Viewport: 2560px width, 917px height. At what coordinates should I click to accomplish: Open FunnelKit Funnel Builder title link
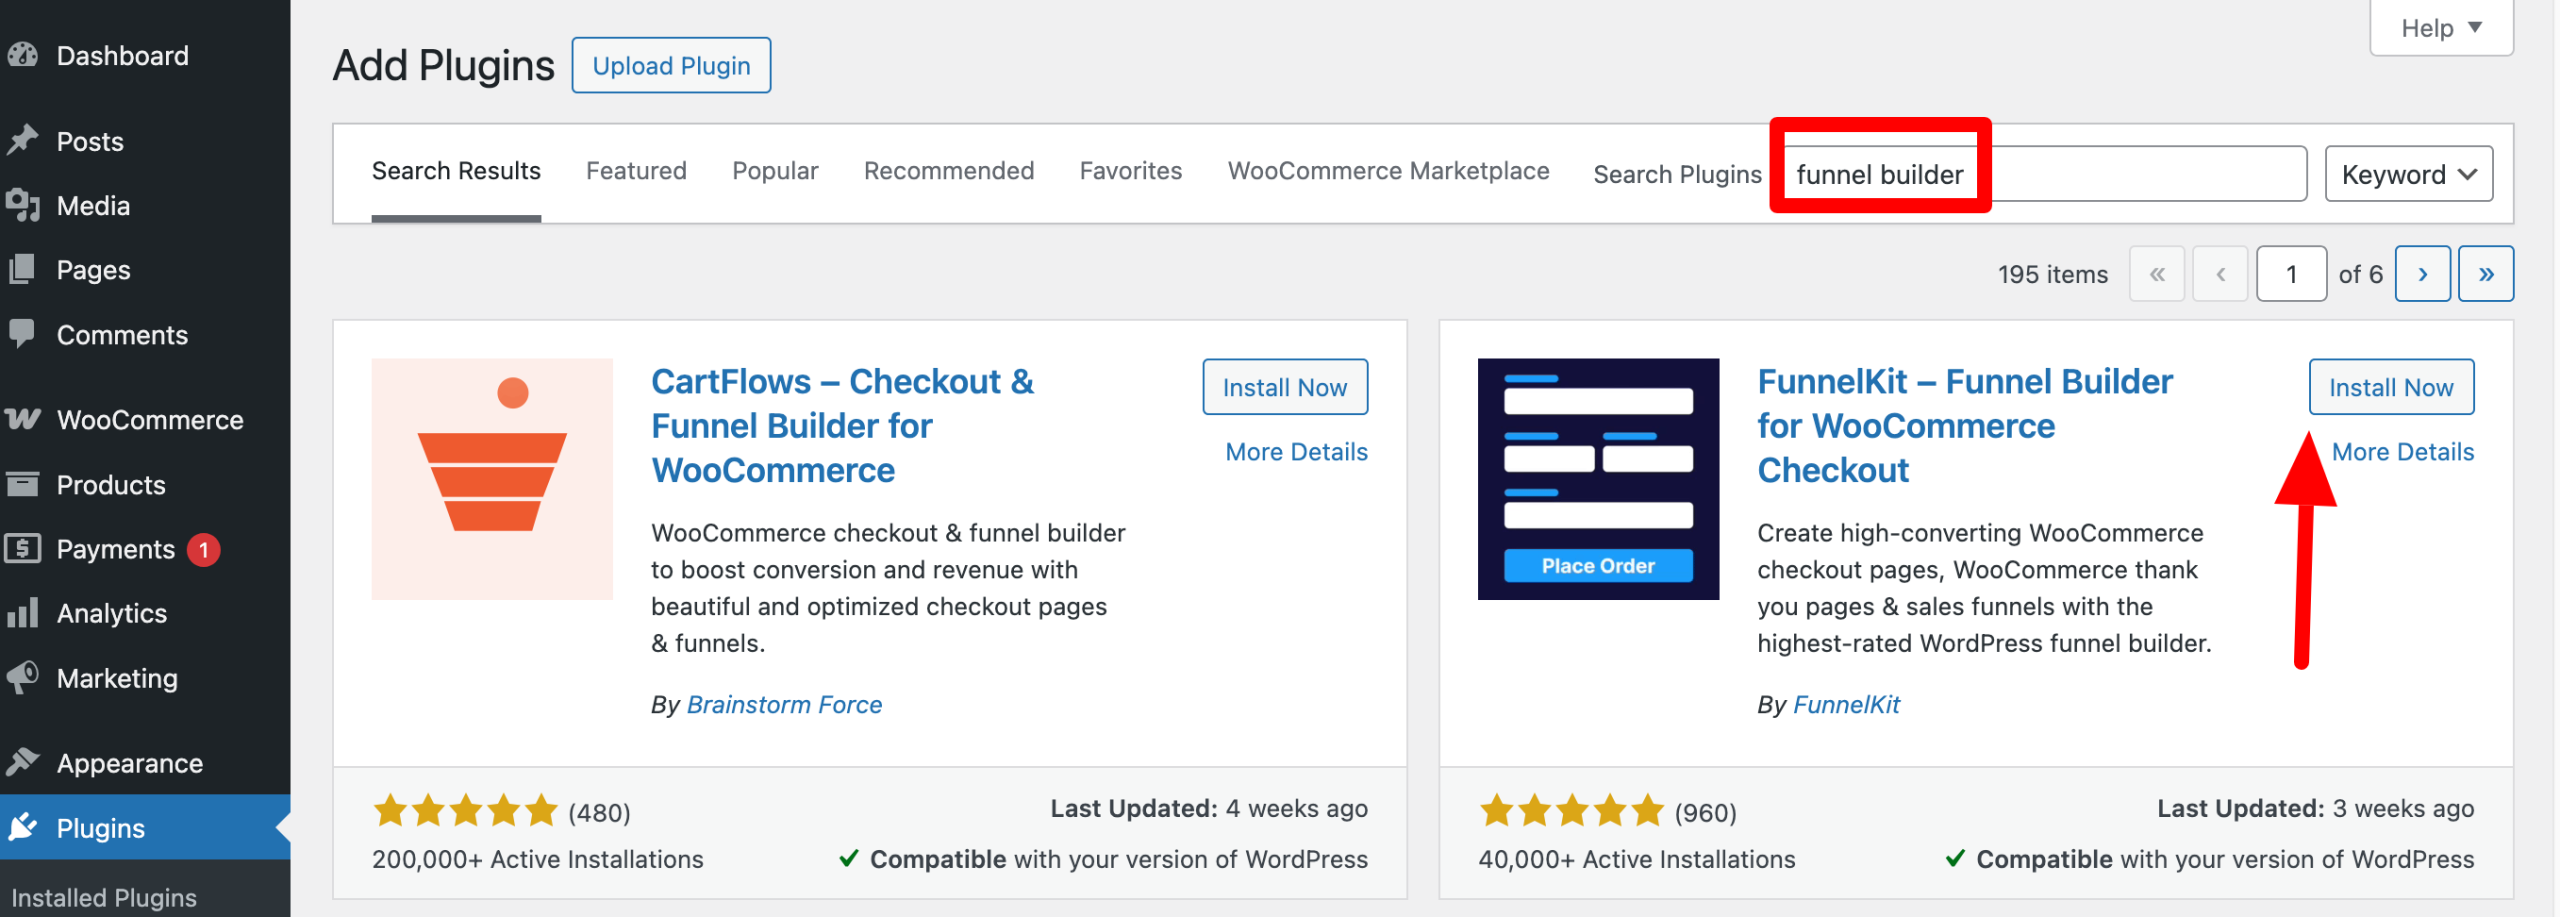click(x=1965, y=426)
